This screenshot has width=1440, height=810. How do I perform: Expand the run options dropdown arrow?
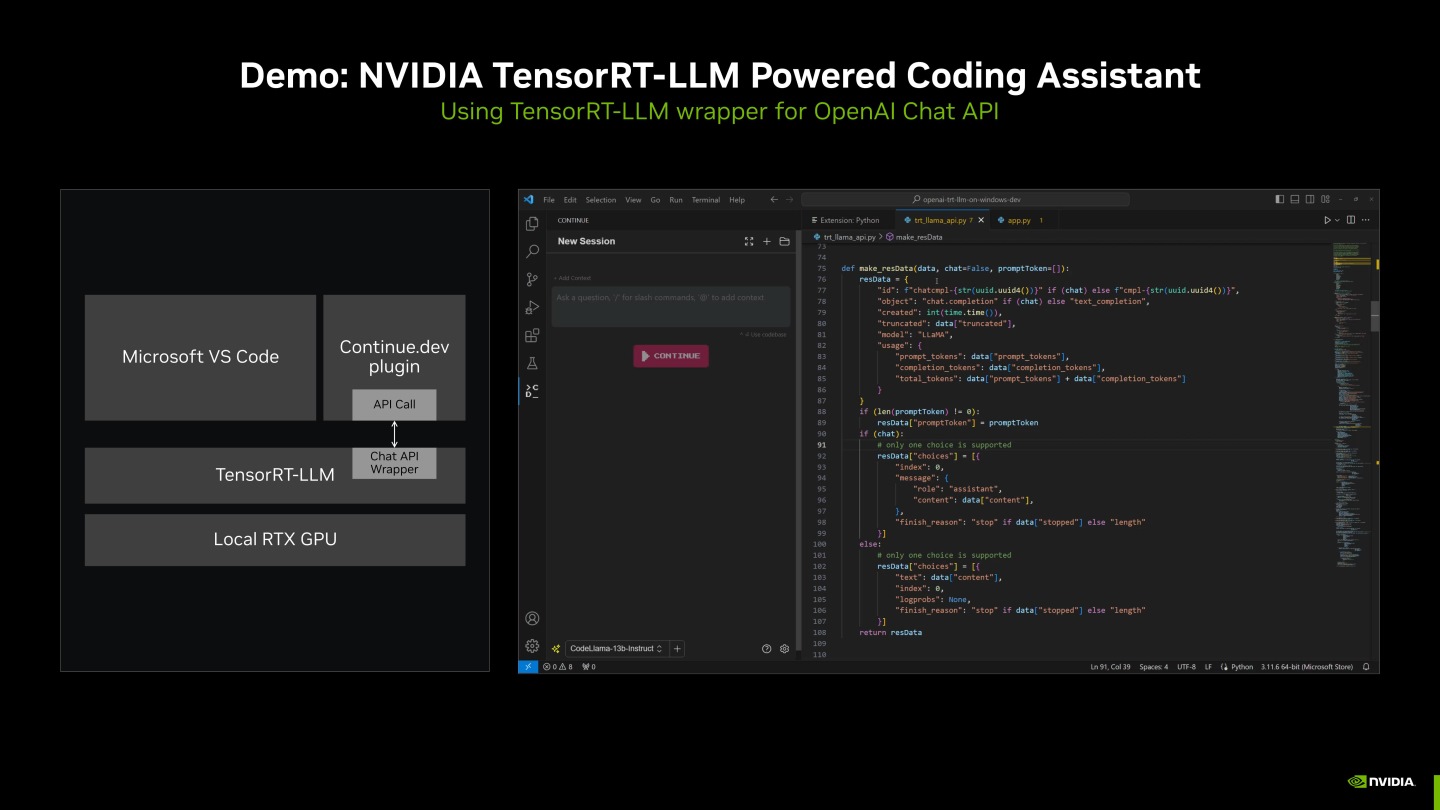pos(1338,220)
